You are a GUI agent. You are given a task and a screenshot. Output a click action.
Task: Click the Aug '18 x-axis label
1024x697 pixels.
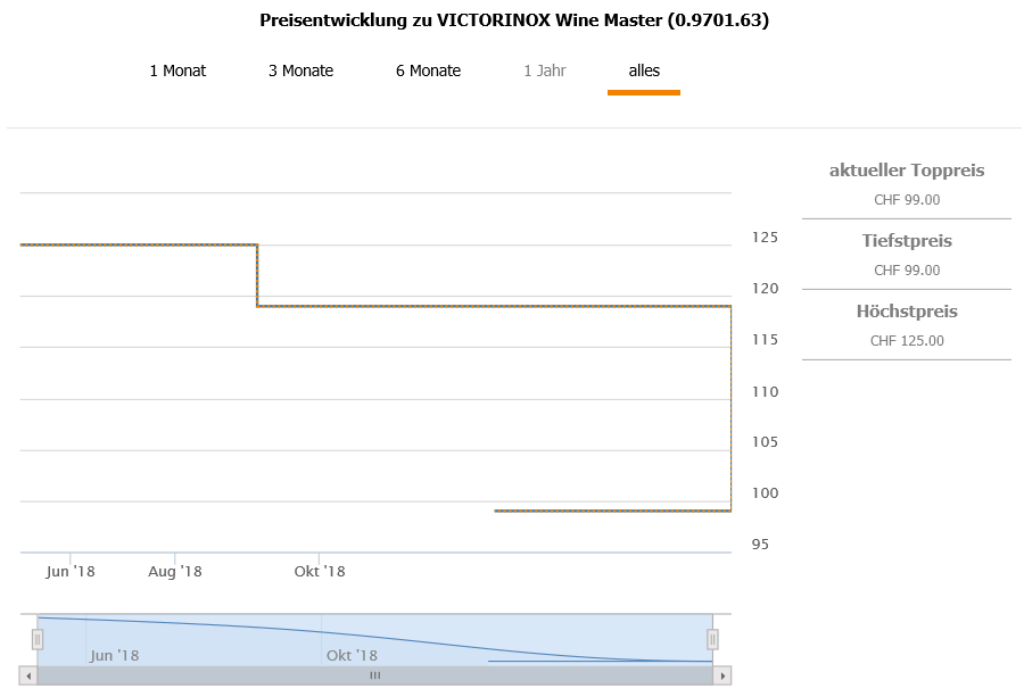[x=175, y=571]
